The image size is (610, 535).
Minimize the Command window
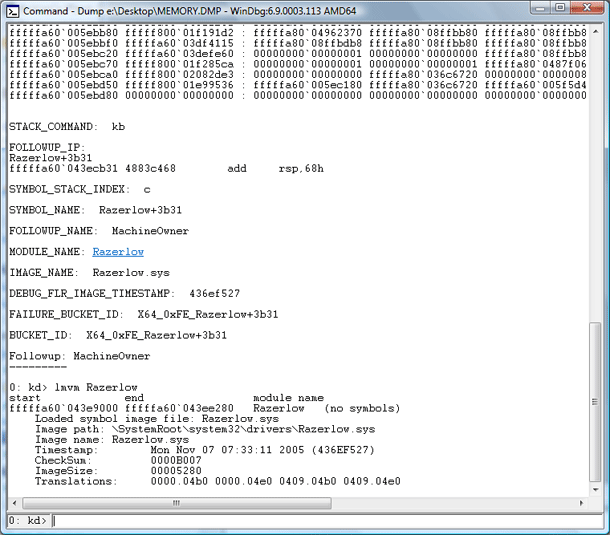tap(540, 7)
